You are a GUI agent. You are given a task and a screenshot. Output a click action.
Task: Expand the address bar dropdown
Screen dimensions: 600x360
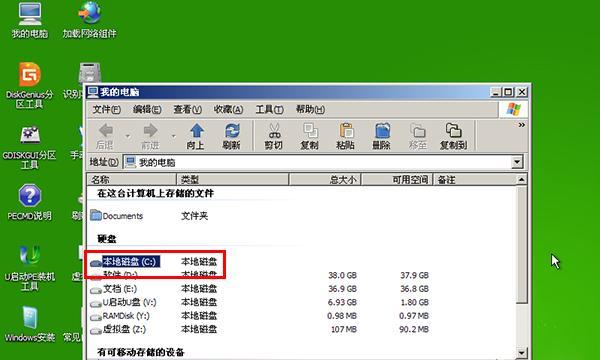pos(517,162)
